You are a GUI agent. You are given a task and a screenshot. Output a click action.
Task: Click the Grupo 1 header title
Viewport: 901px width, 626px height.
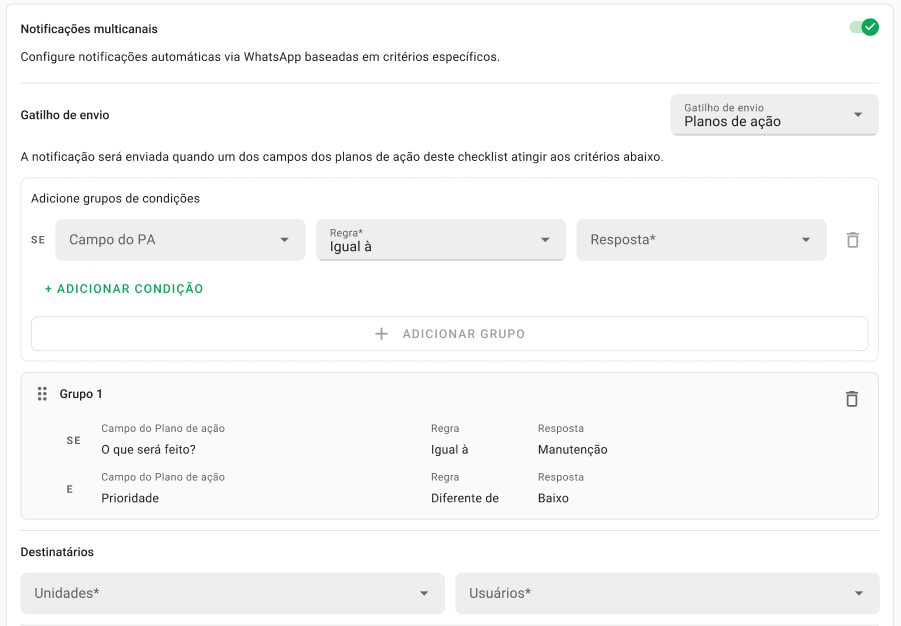click(81, 394)
